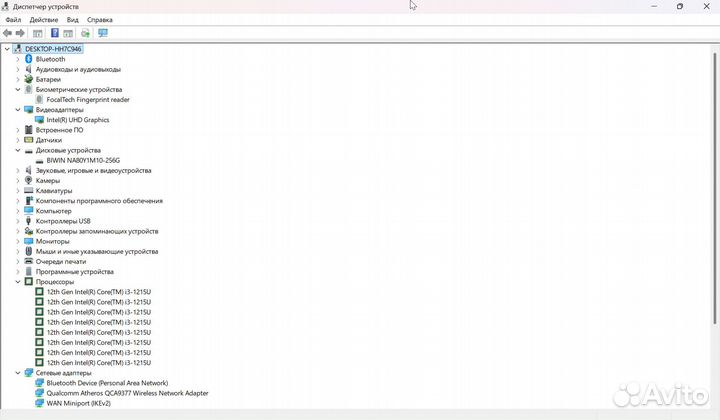Click the scan for hardware changes monitor icon
The height and width of the screenshot is (420, 720).
click(103, 33)
